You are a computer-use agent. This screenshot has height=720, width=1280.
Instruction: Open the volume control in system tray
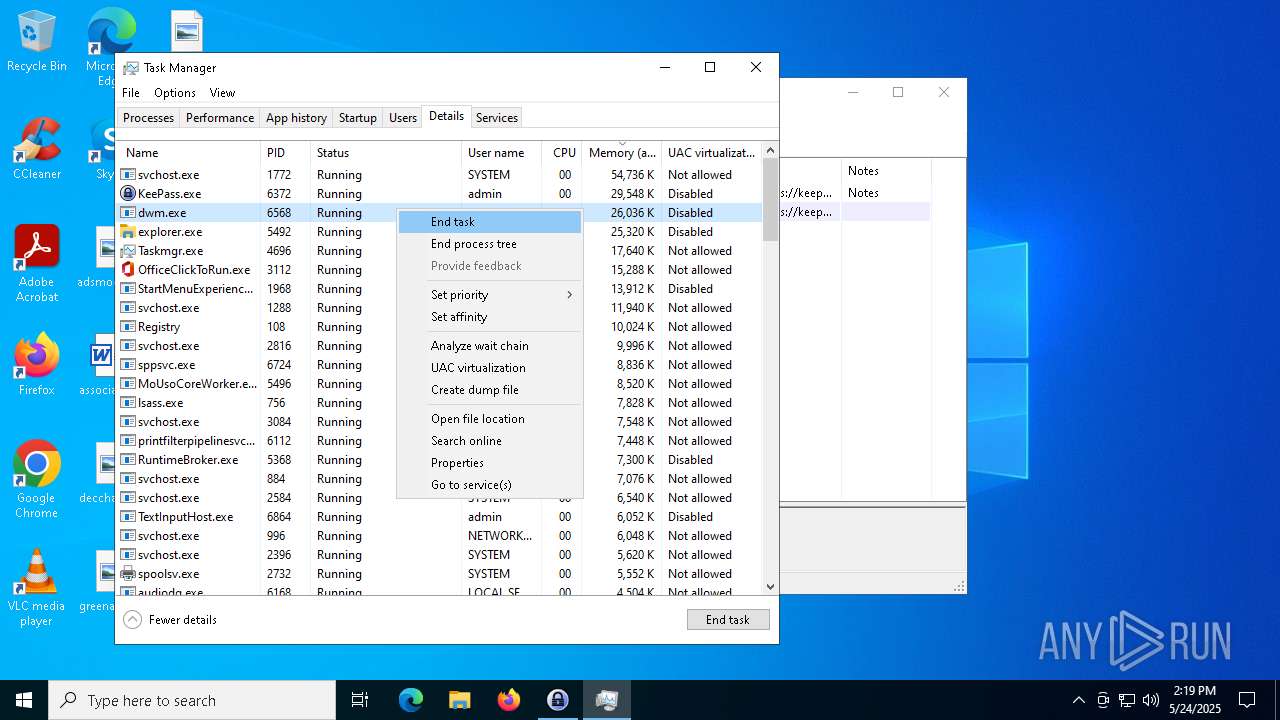point(1151,700)
